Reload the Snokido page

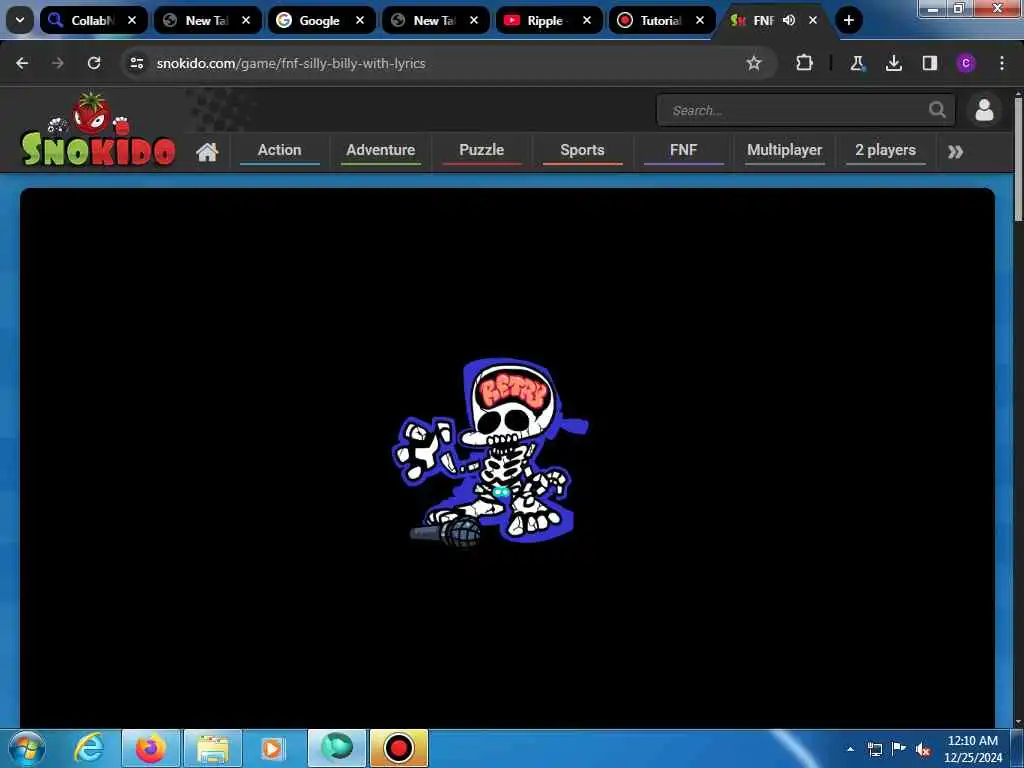coord(94,63)
